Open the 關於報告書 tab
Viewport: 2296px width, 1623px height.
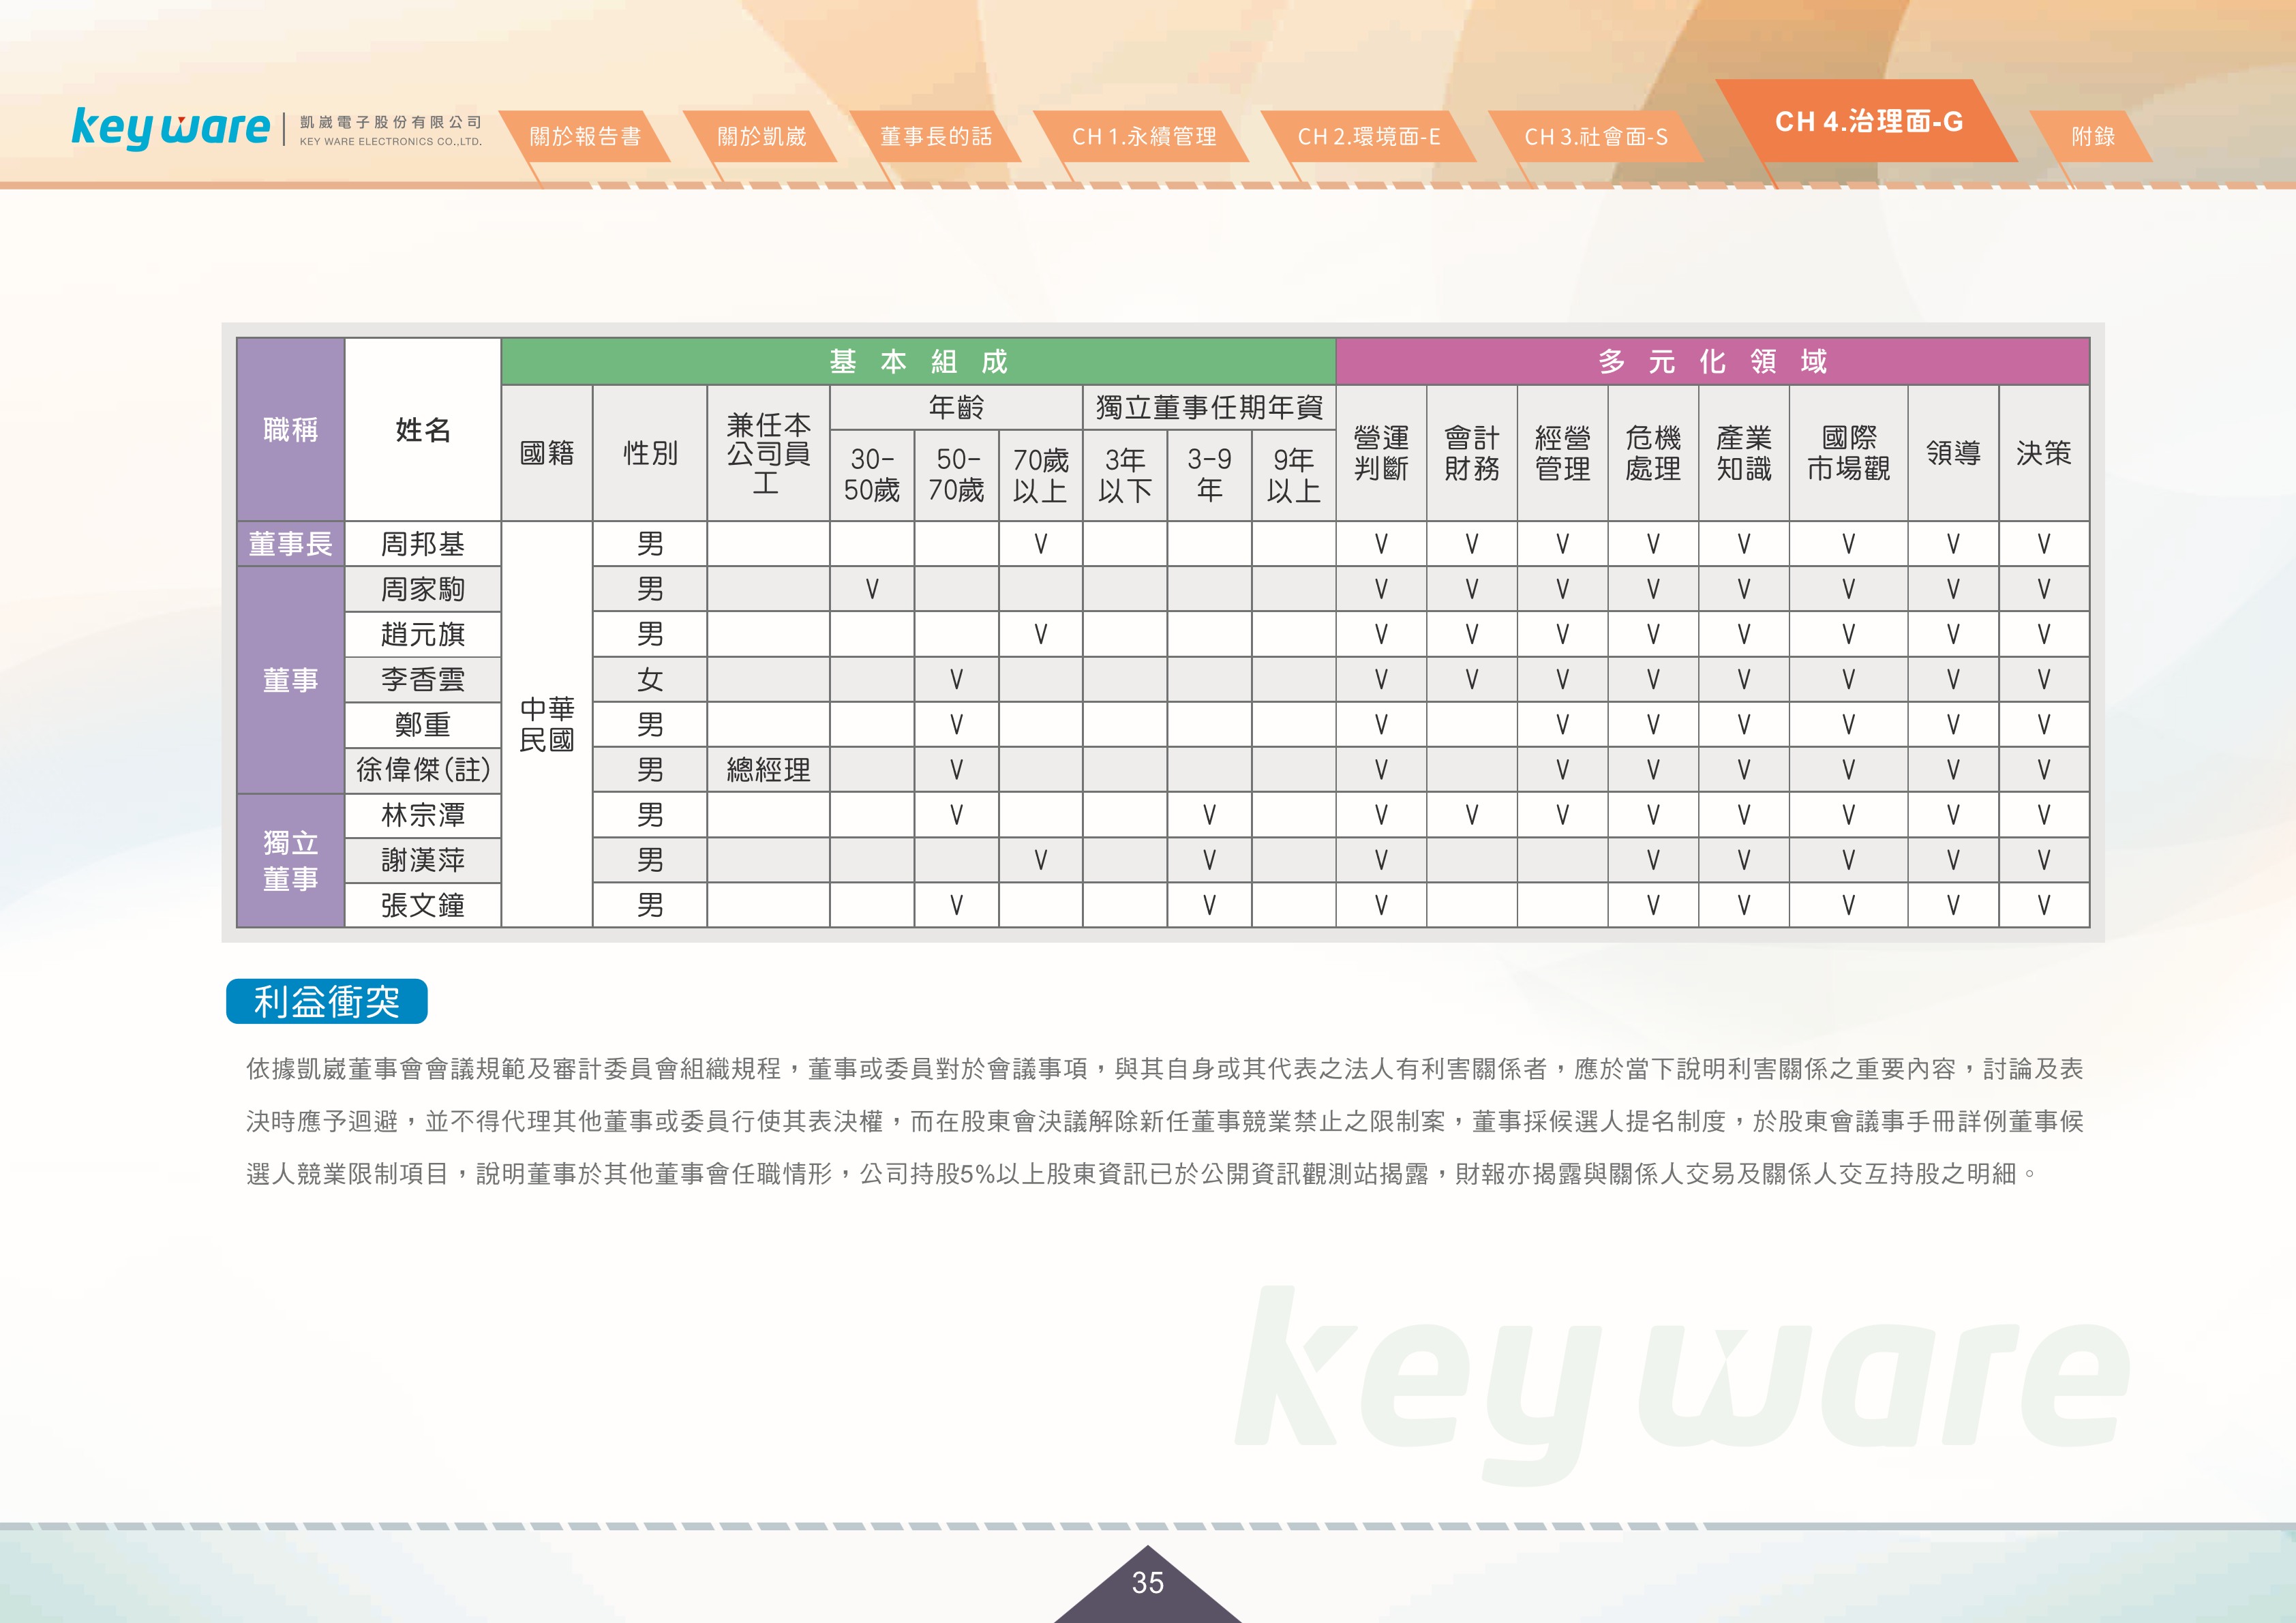[x=585, y=136]
